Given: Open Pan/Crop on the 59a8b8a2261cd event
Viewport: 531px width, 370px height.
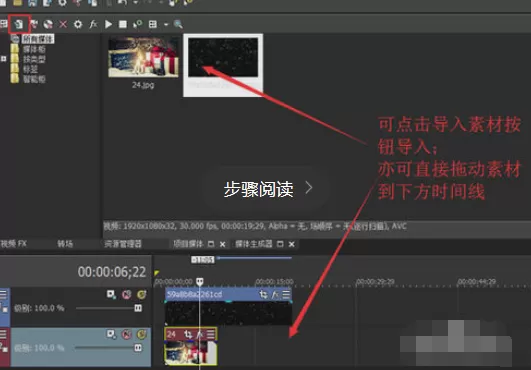Looking at the screenshot, I should point(263,295).
